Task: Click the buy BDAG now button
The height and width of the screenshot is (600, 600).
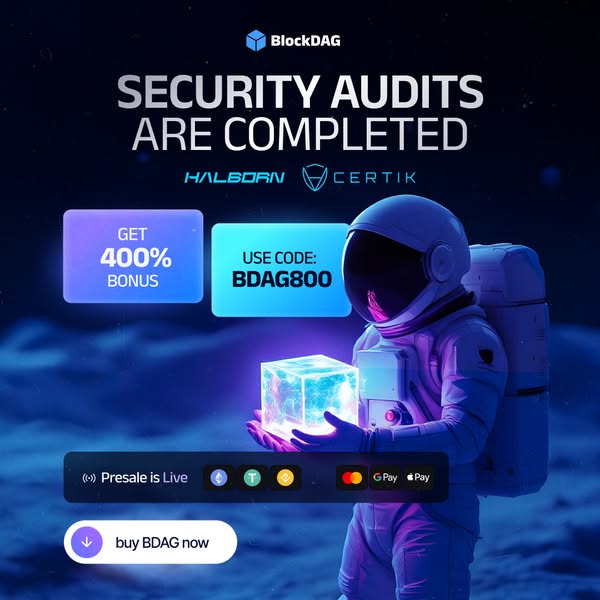Action: pos(150,542)
